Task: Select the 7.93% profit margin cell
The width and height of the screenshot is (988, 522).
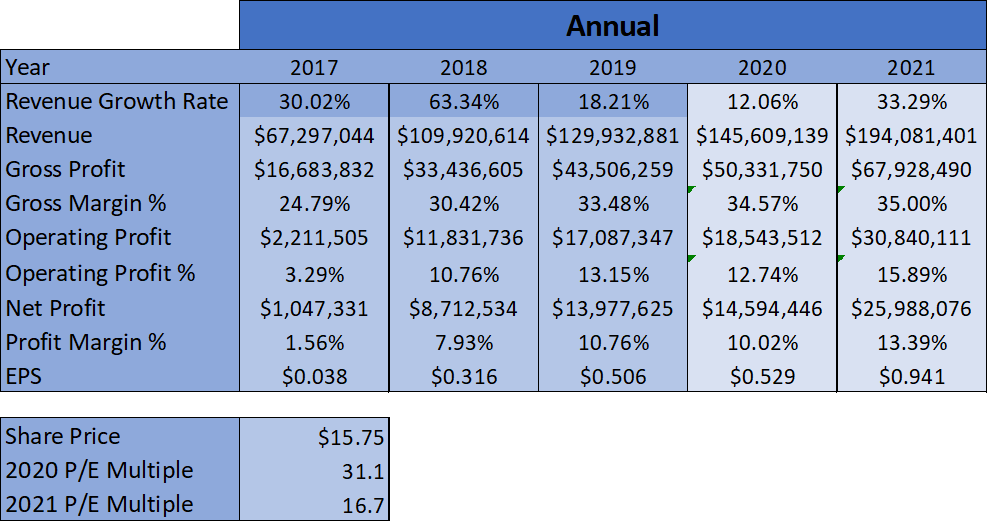Action: 464,342
